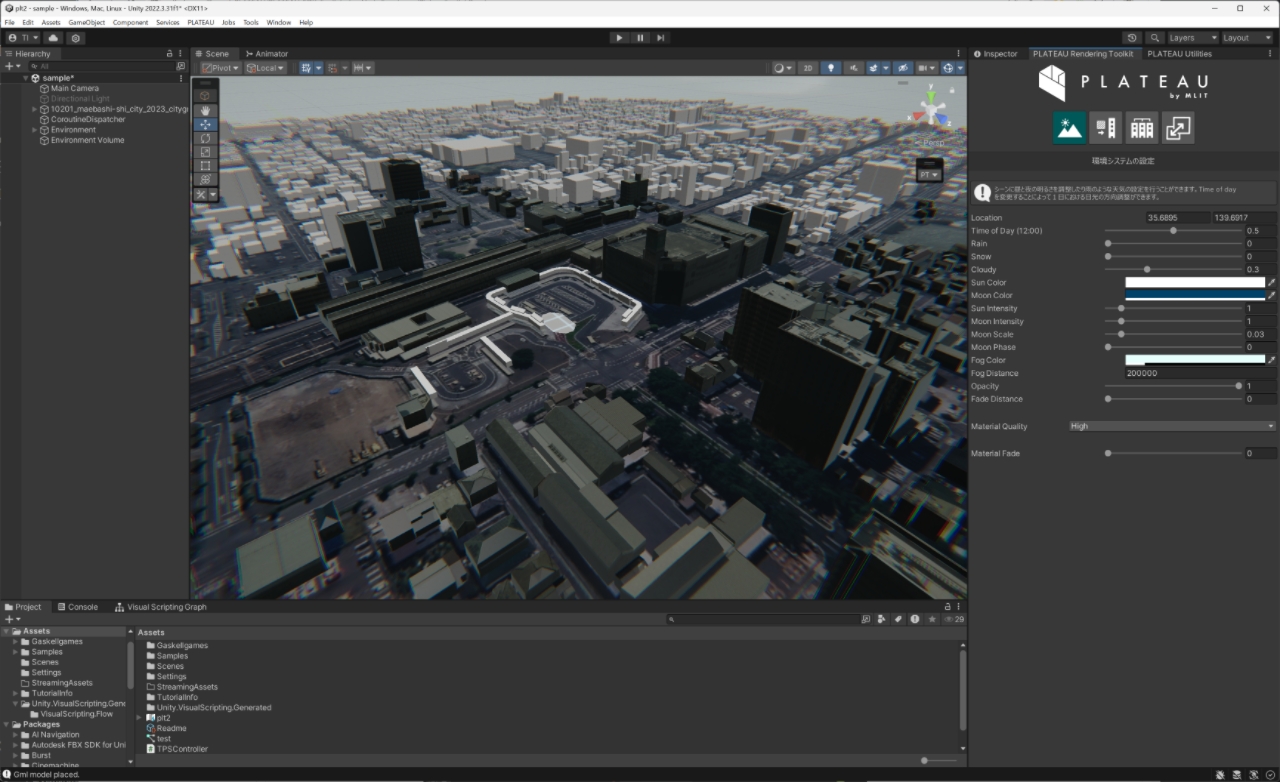The width and height of the screenshot is (1280, 782).
Task: Toggle Project panel lock
Action: 948,607
